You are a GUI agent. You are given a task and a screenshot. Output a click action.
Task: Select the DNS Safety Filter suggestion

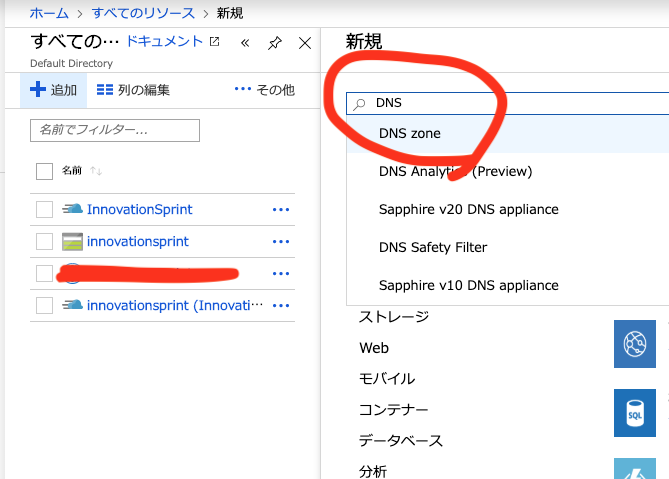(508, 247)
